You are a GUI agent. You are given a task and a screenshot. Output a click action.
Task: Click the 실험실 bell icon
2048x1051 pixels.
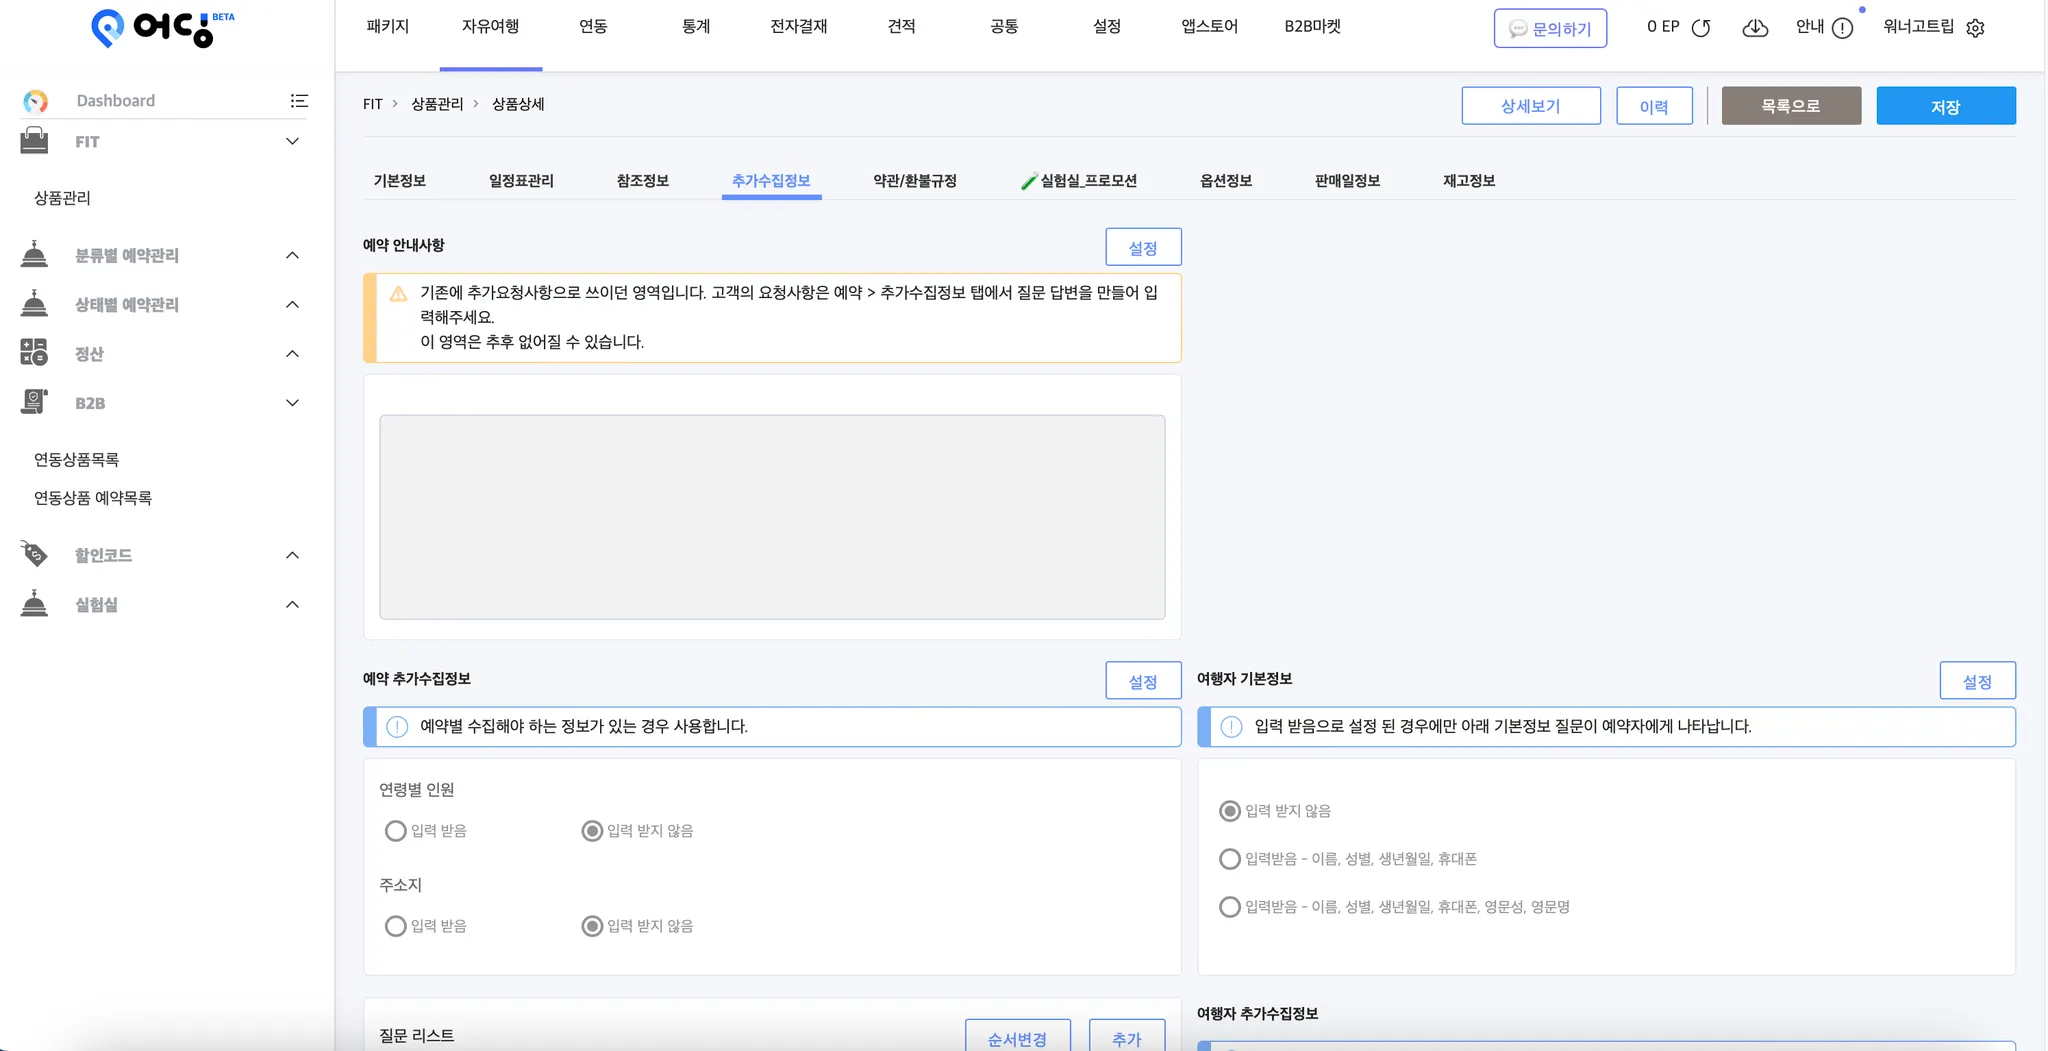click(34, 604)
